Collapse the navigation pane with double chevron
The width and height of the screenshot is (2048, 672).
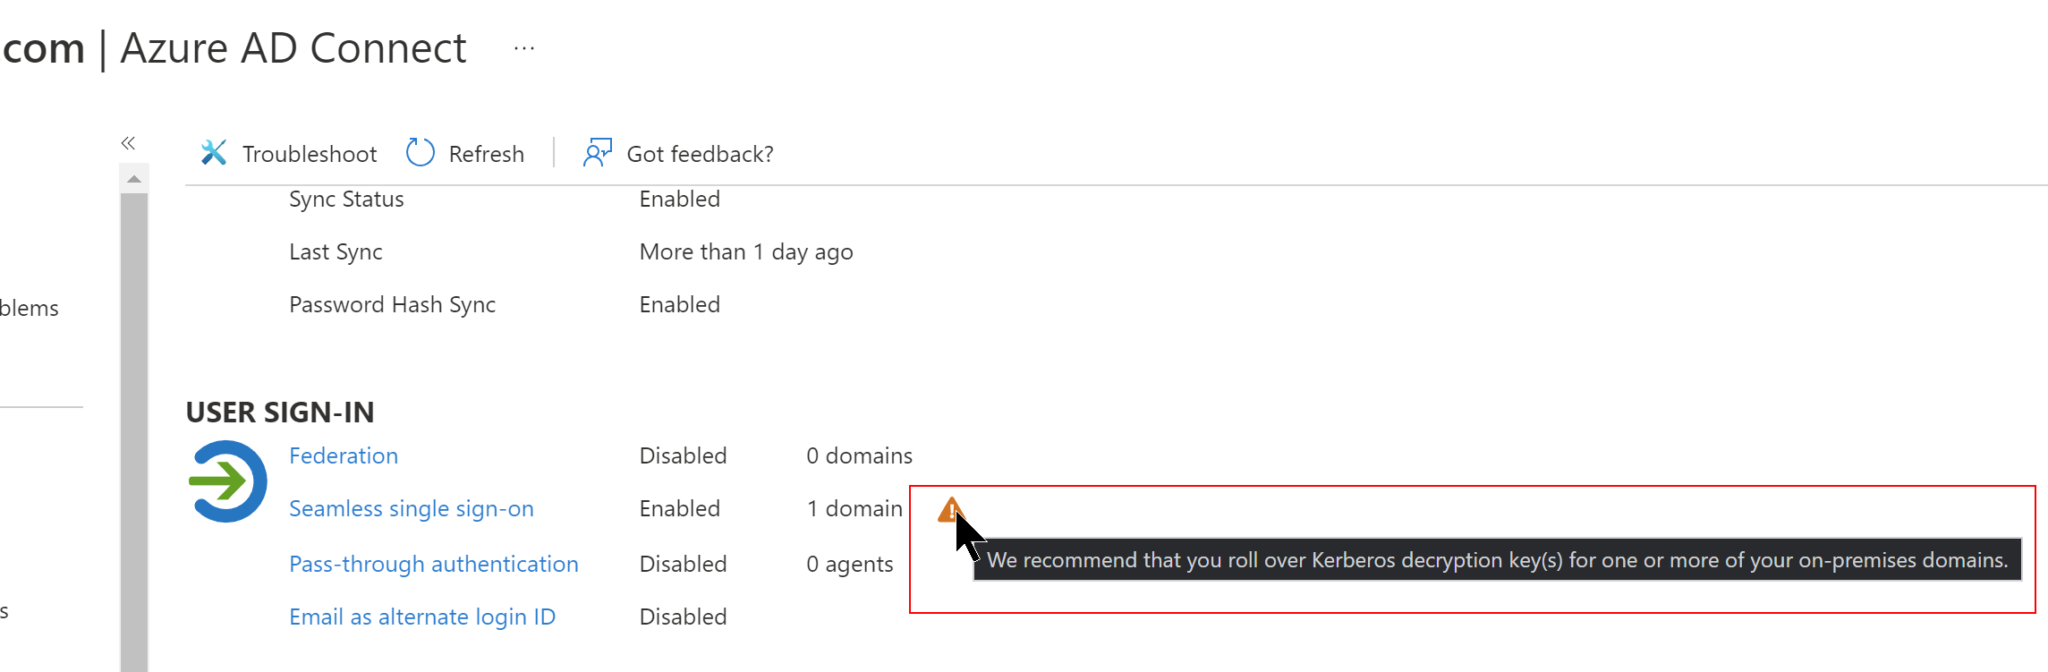click(x=128, y=142)
